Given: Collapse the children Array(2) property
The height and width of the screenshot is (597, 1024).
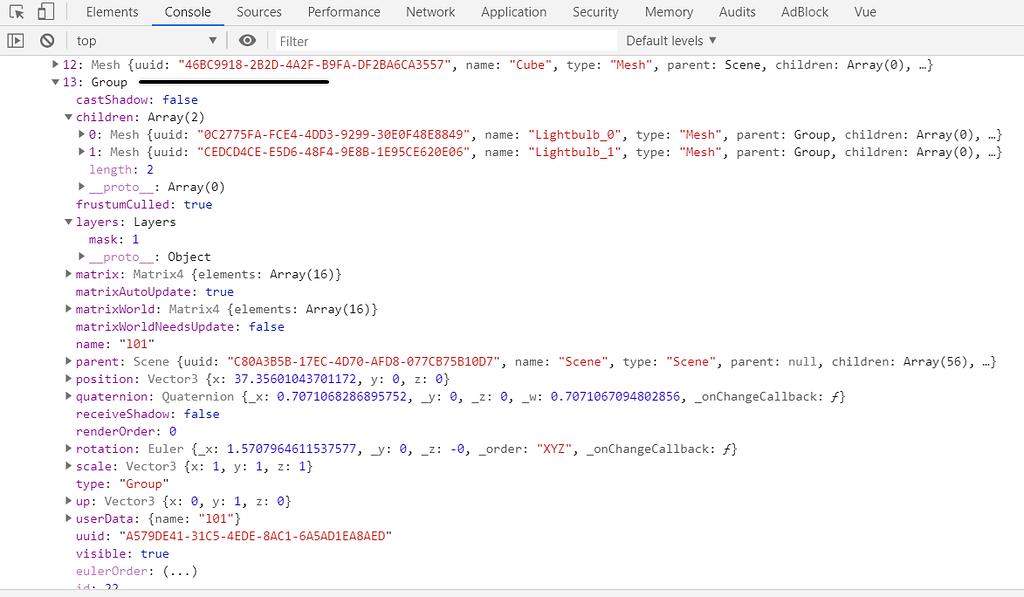Looking at the screenshot, I should [x=68, y=117].
